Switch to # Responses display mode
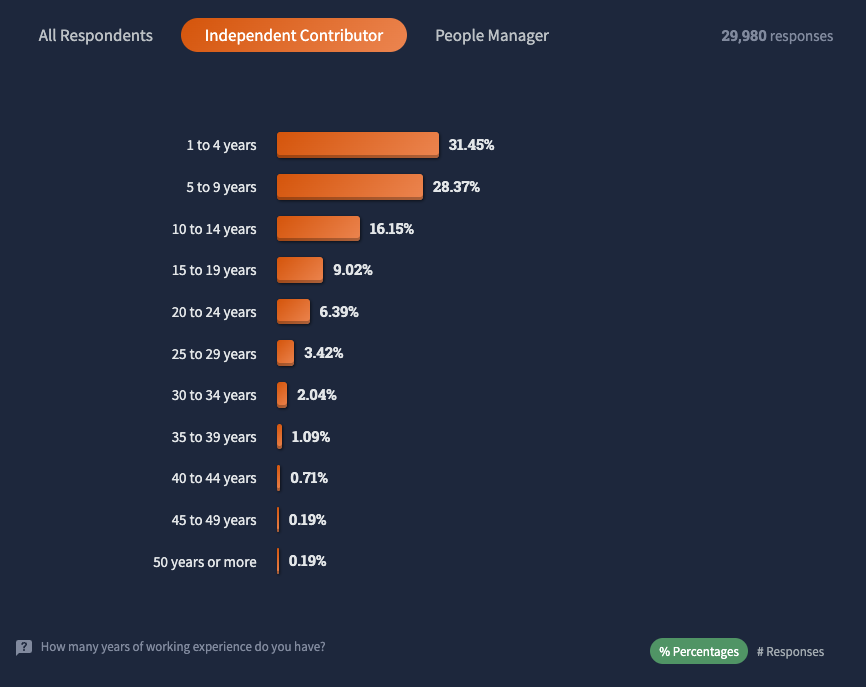The image size is (866, 687). (x=790, y=651)
